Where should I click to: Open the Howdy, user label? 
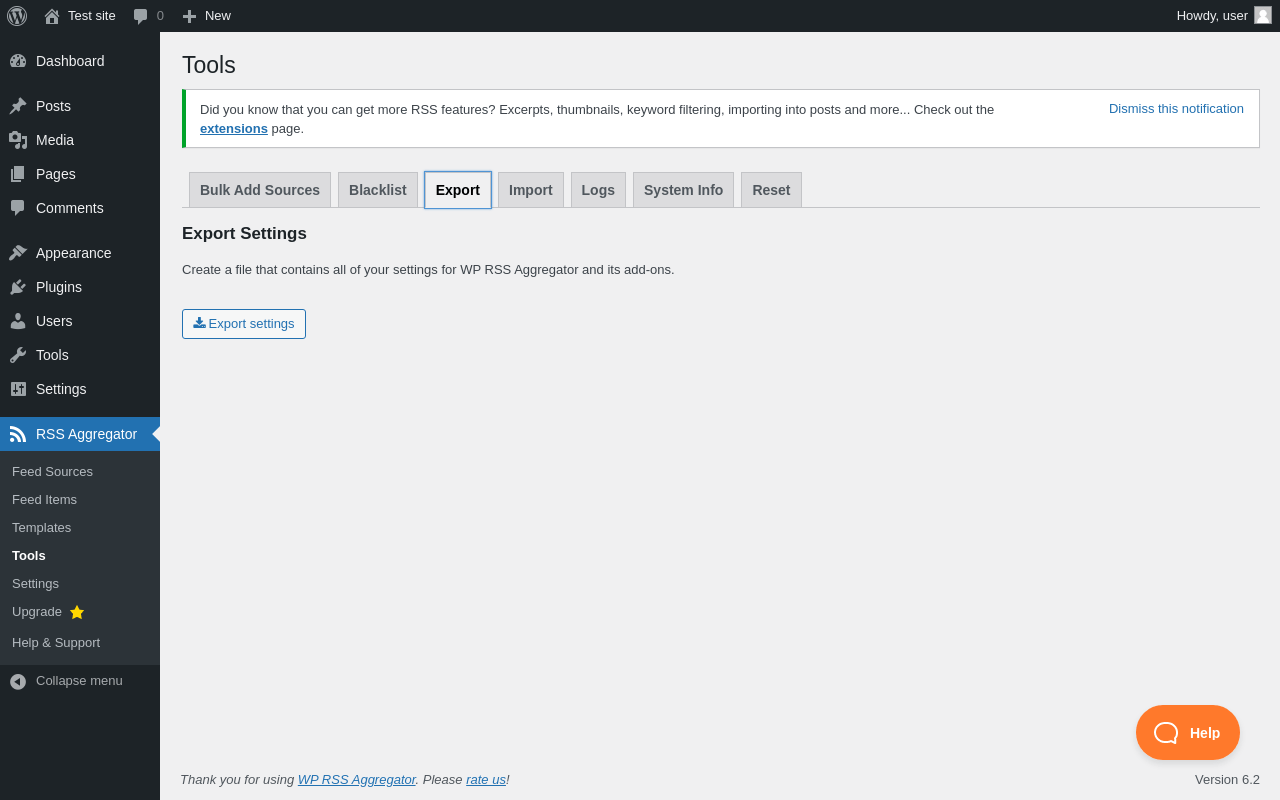[1212, 16]
